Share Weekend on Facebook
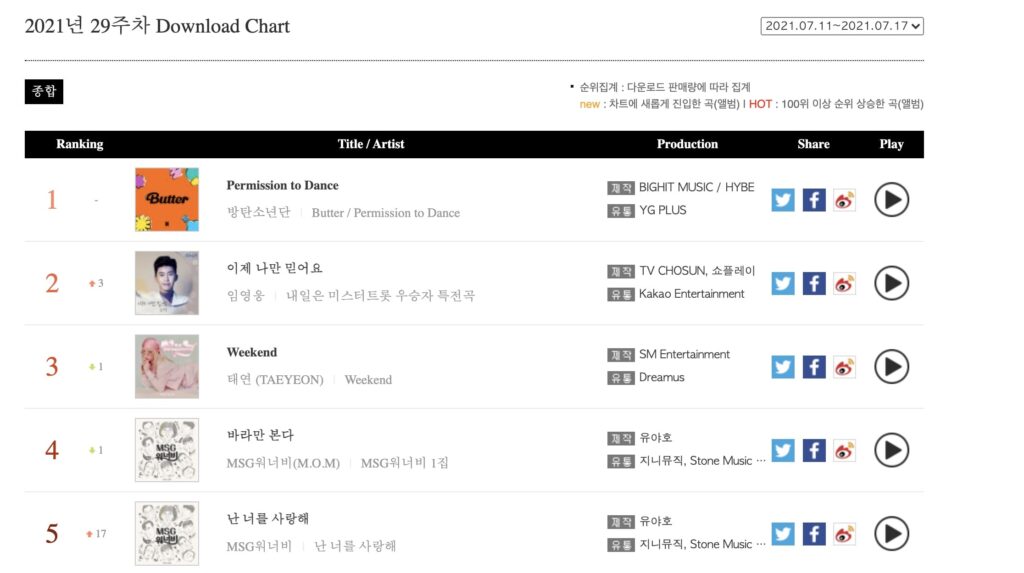Screen dimensions: 1024x573 (814, 367)
